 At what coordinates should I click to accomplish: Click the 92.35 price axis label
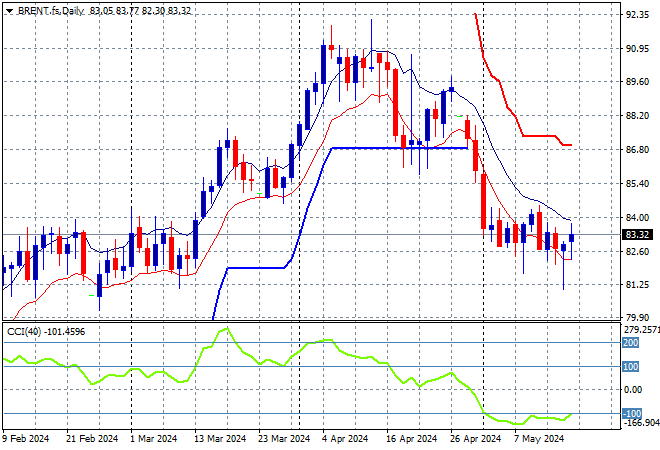click(636, 15)
